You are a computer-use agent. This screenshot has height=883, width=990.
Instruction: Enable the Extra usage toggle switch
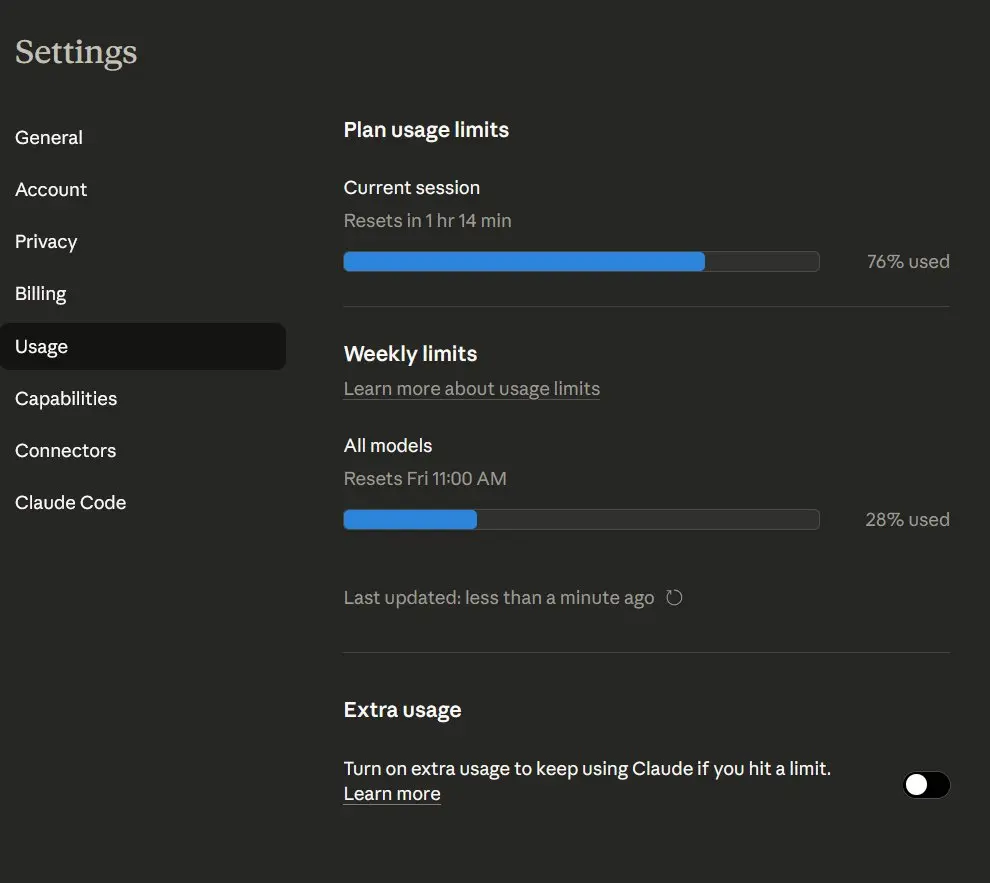[926, 785]
